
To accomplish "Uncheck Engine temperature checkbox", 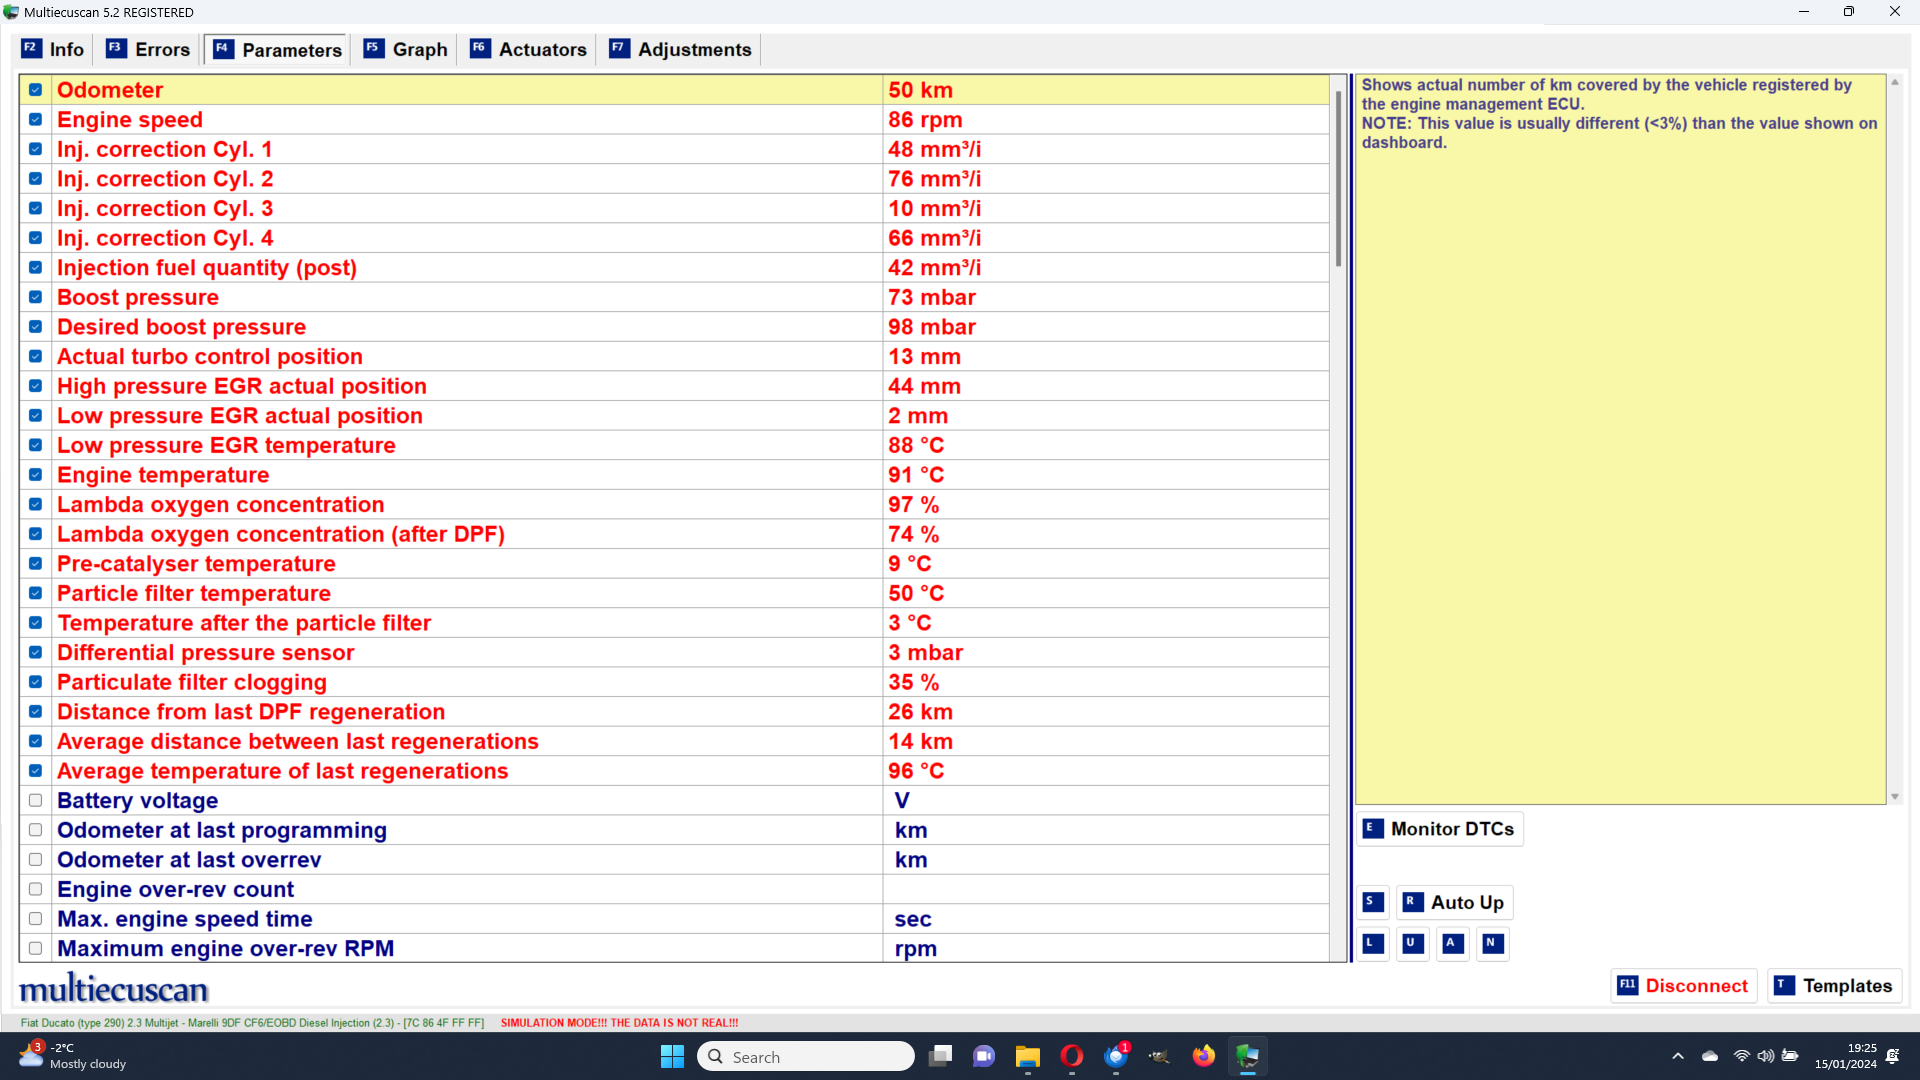I will (x=36, y=475).
